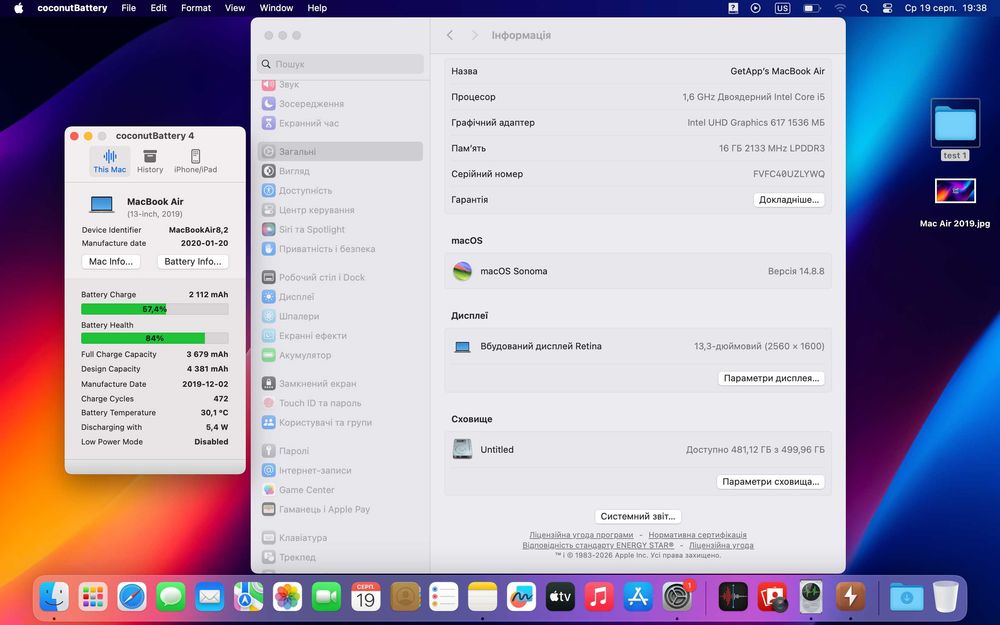This screenshot has height=625, width=1000.
Task: Click the battery status menu bar icon
Action: pyautogui.click(x=811, y=8)
